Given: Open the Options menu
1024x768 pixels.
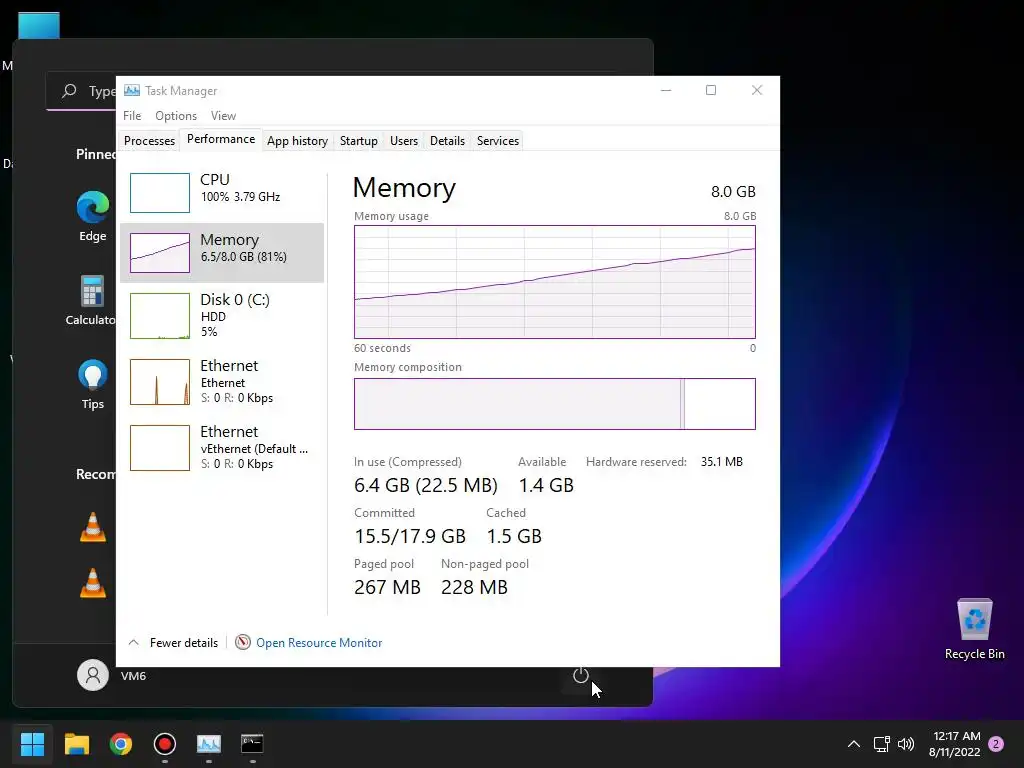Looking at the screenshot, I should coord(176,116).
